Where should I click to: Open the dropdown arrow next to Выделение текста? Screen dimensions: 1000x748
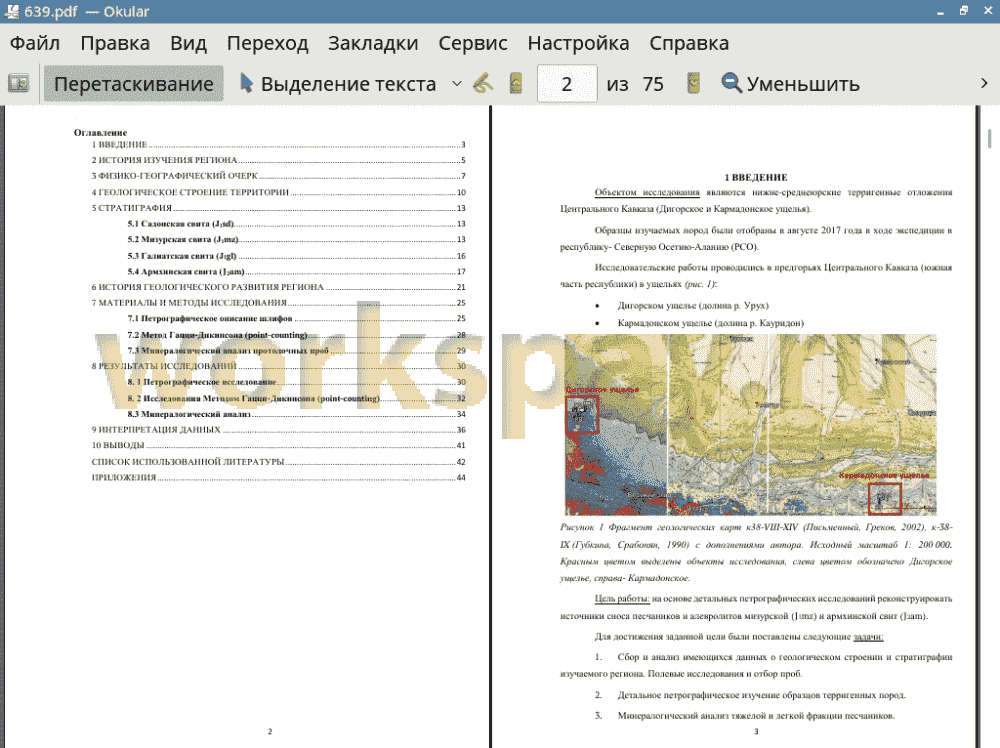[457, 84]
